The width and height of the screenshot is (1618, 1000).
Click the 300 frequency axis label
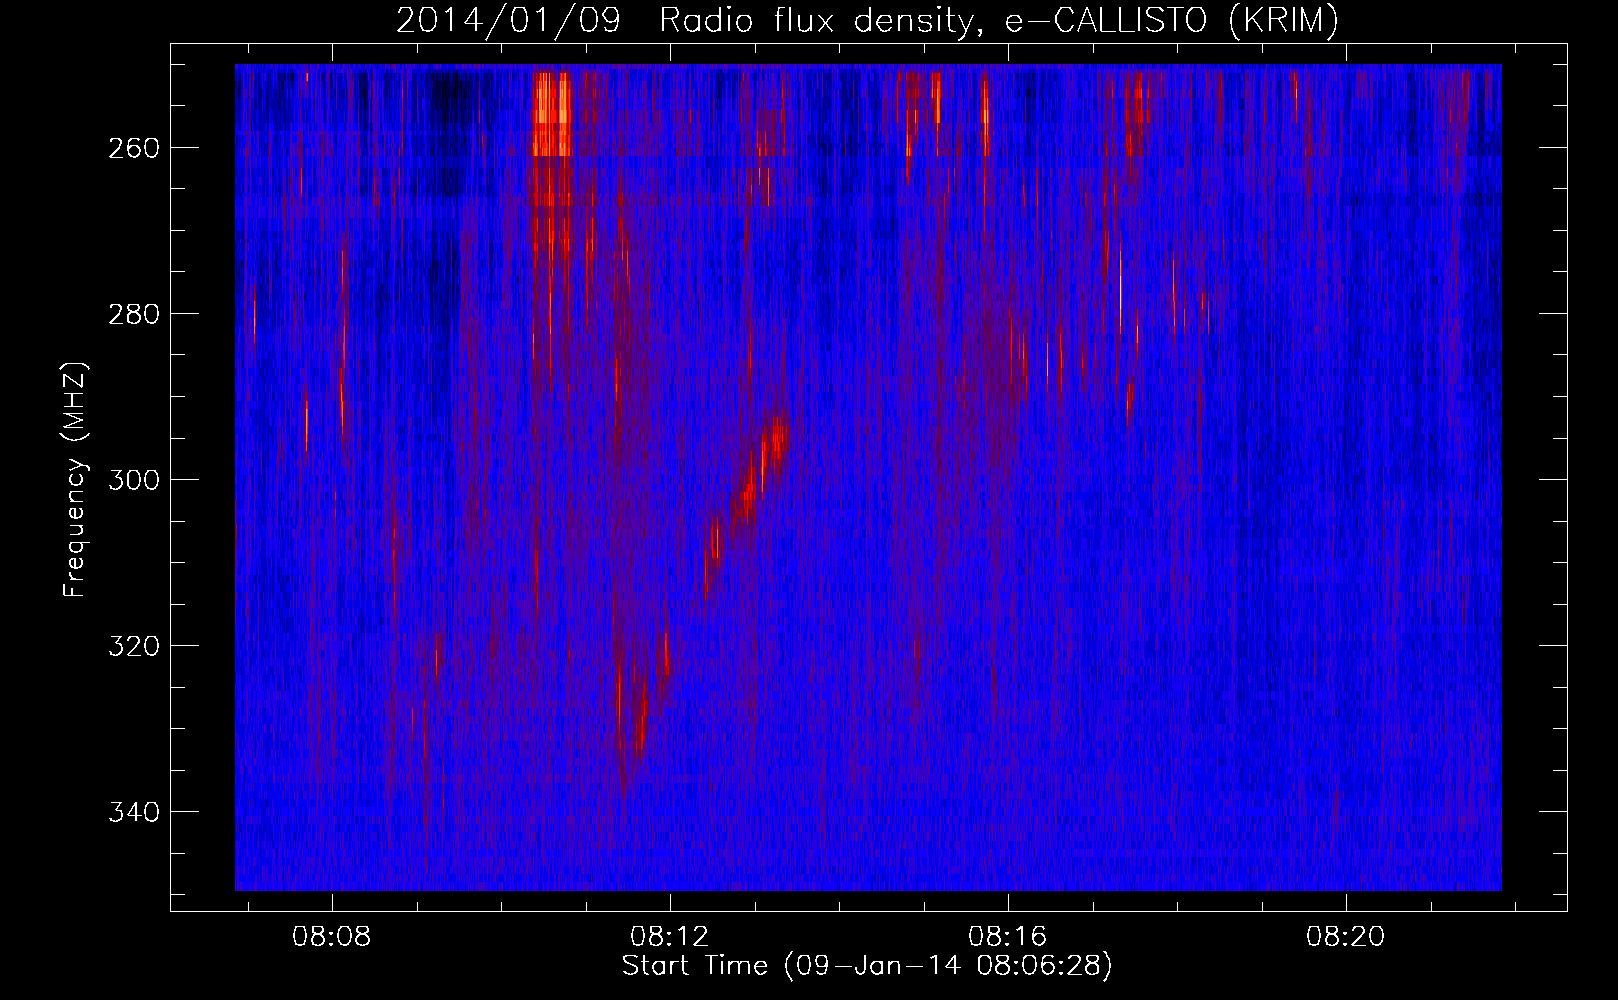coord(132,480)
